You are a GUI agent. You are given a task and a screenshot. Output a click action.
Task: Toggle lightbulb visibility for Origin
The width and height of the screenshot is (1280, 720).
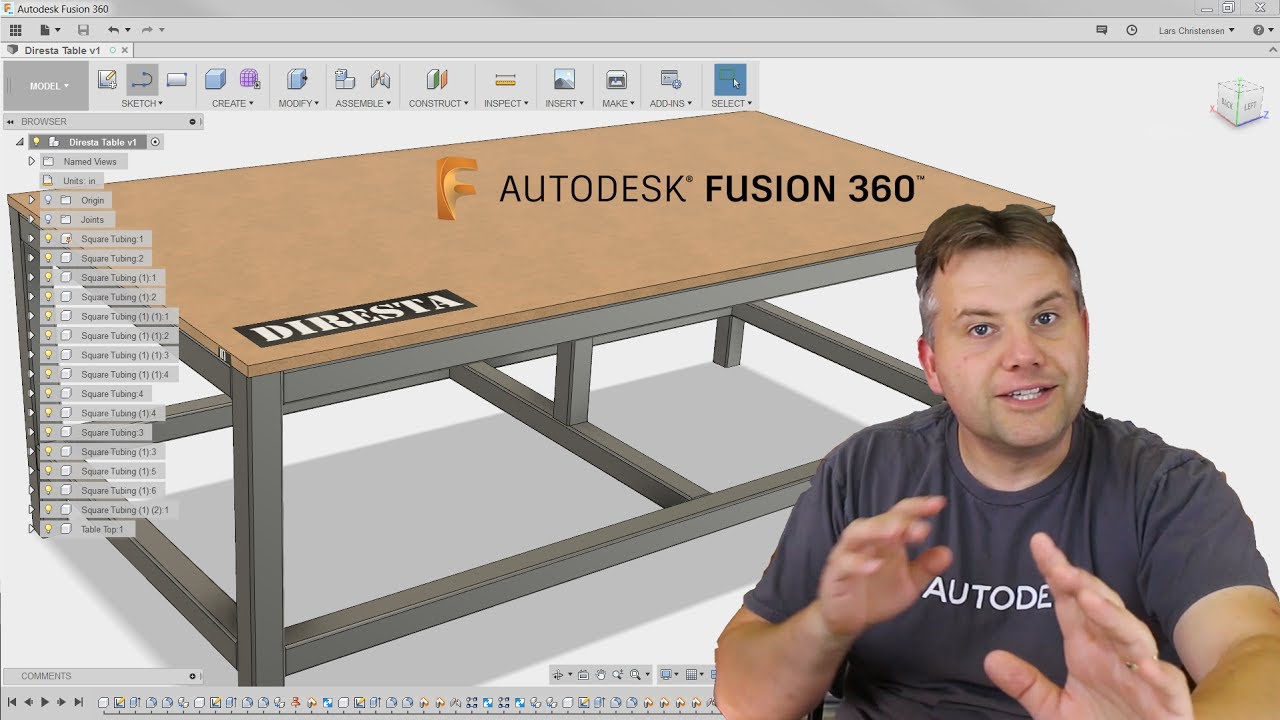(x=48, y=200)
